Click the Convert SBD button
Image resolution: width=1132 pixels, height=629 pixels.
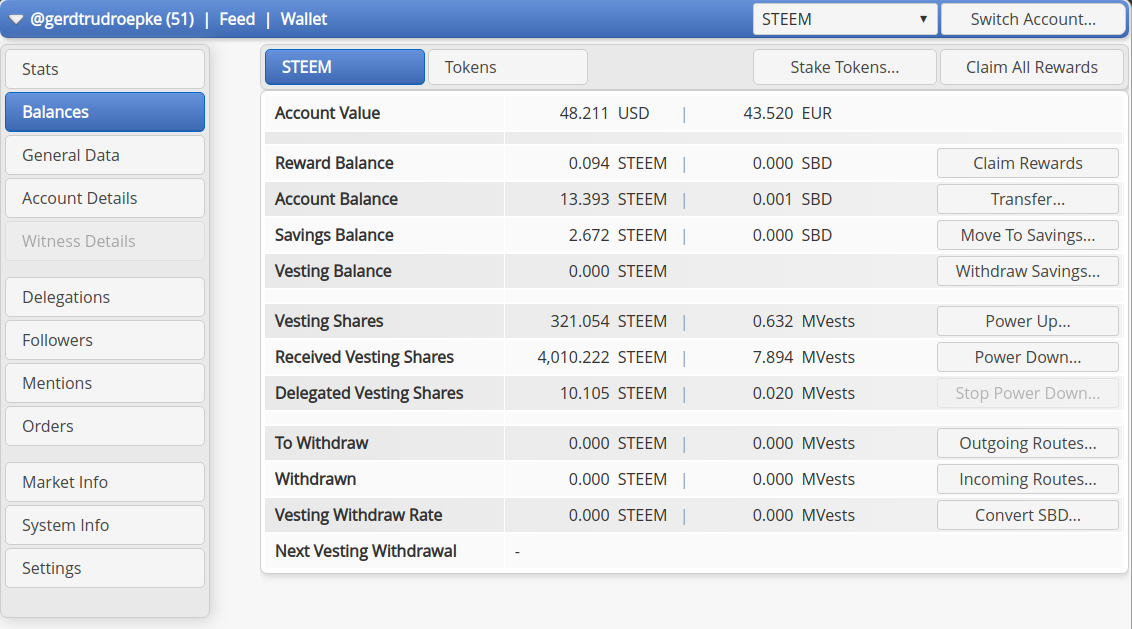1027,516
